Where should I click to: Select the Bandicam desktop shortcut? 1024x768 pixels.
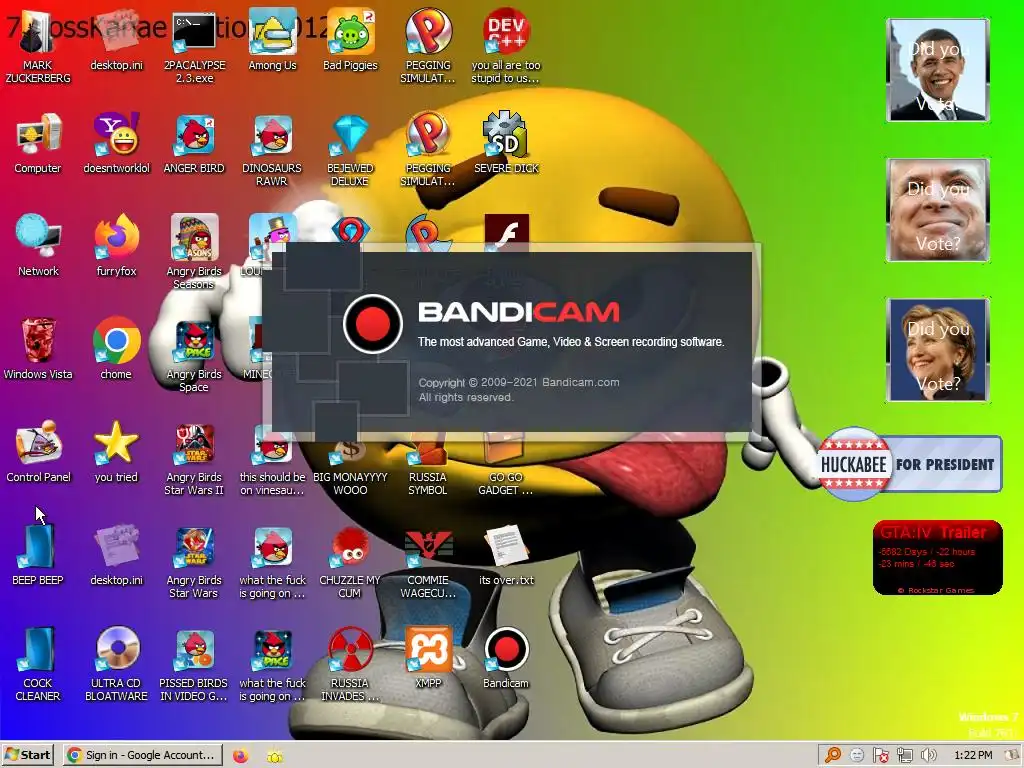tap(506, 658)
